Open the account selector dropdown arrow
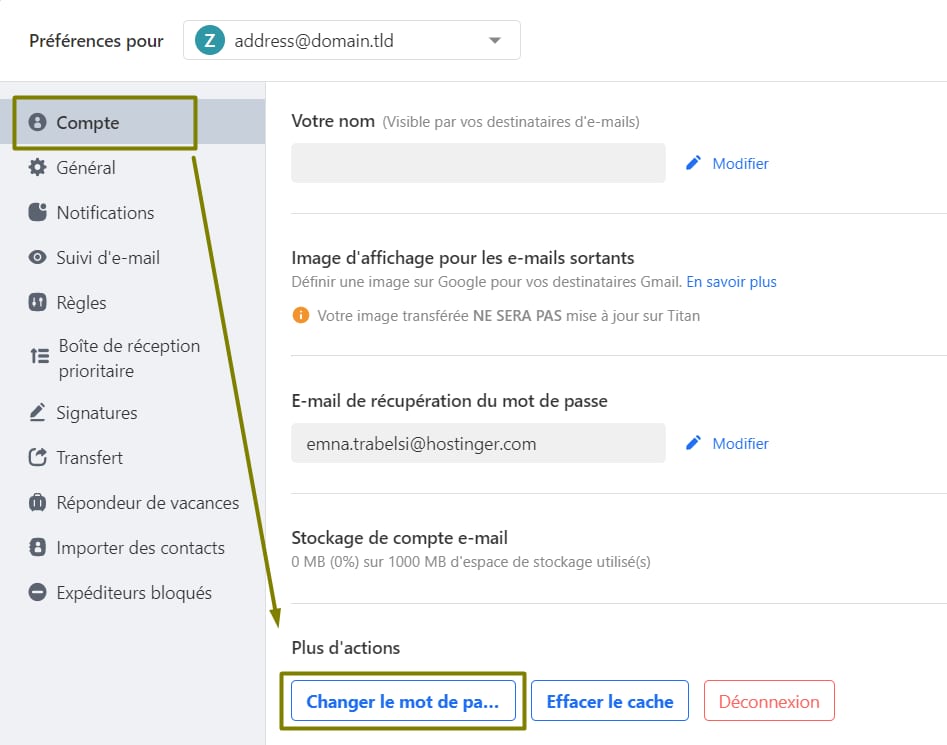Viewport: 947px width, 745px height. tap(494, 41)
